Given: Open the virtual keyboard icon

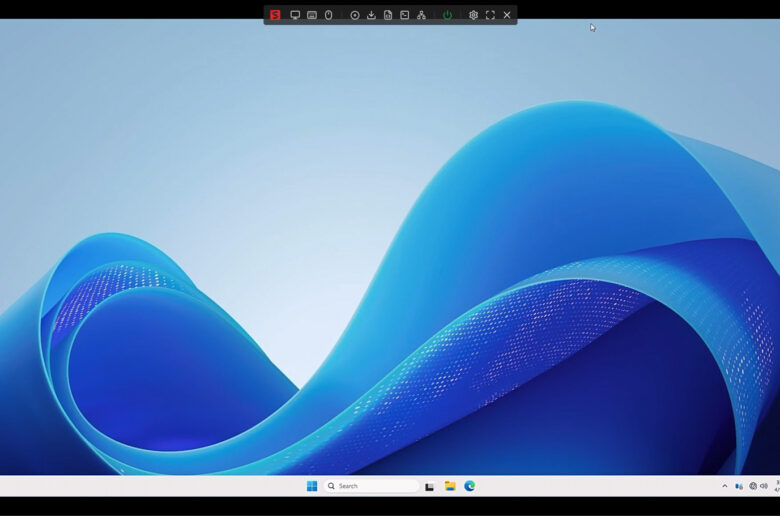Looking at the screenshot, I should point(312,15).
